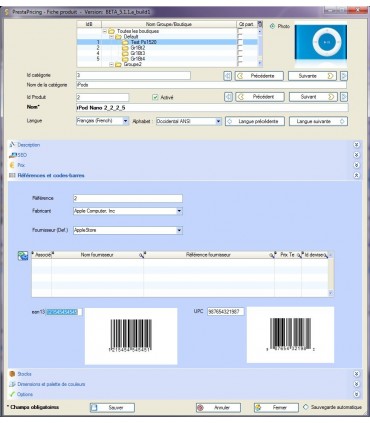Expand the SEO section chevron

(x=356, y=155)
